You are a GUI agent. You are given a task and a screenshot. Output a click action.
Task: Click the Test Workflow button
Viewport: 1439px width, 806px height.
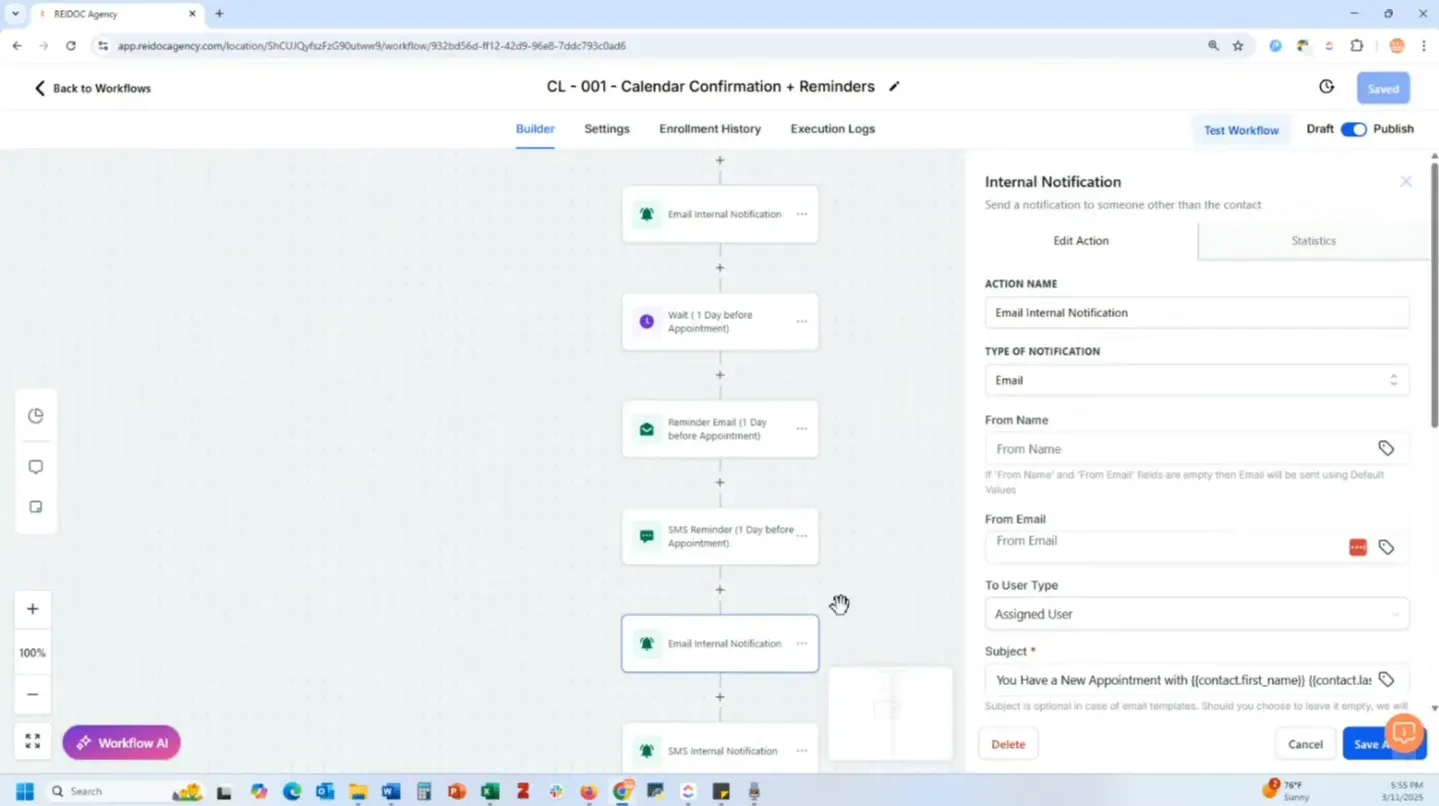[x=1241, y=130]
